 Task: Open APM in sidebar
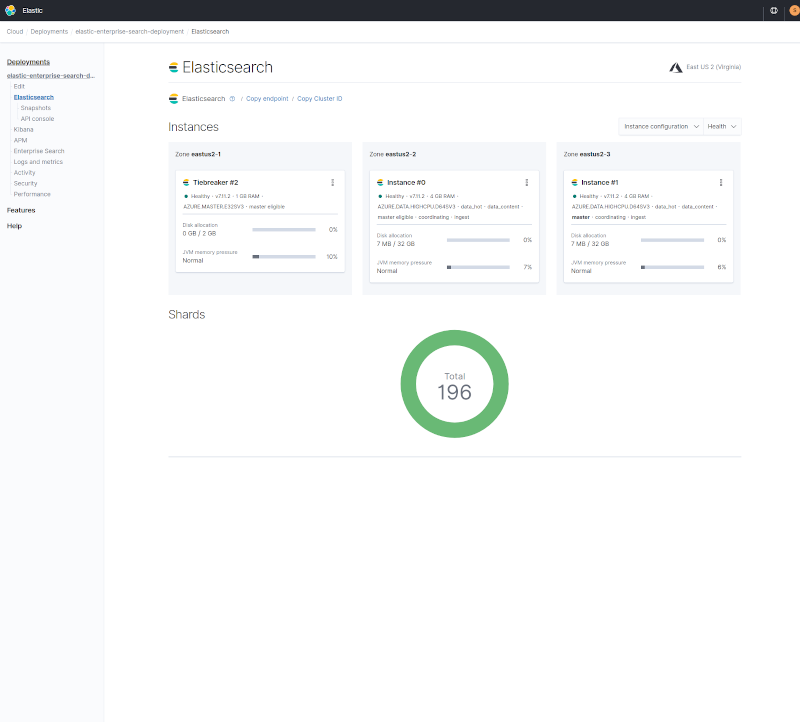pos(20,140)
